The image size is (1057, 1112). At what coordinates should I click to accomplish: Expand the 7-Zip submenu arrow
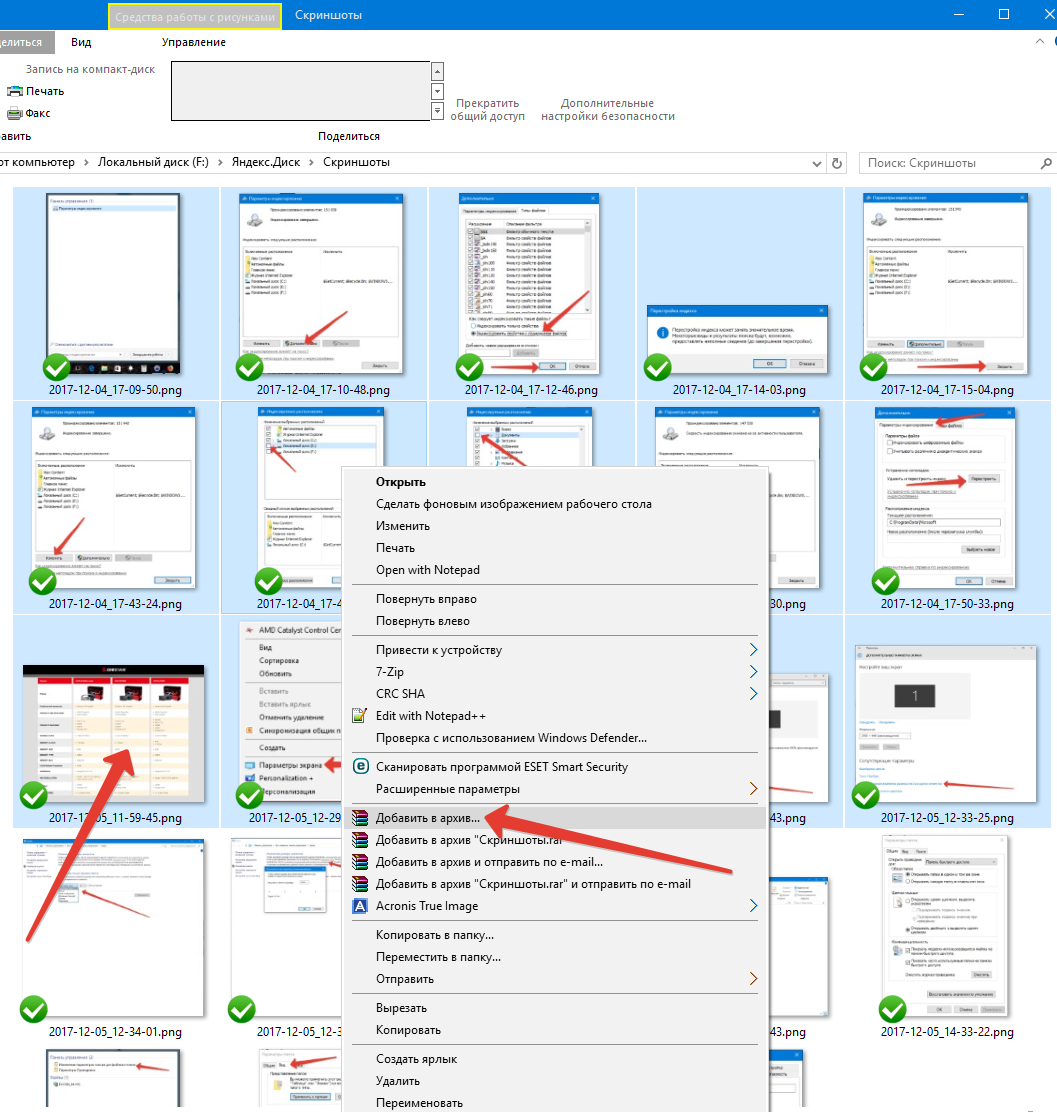(x=753, y=672)
